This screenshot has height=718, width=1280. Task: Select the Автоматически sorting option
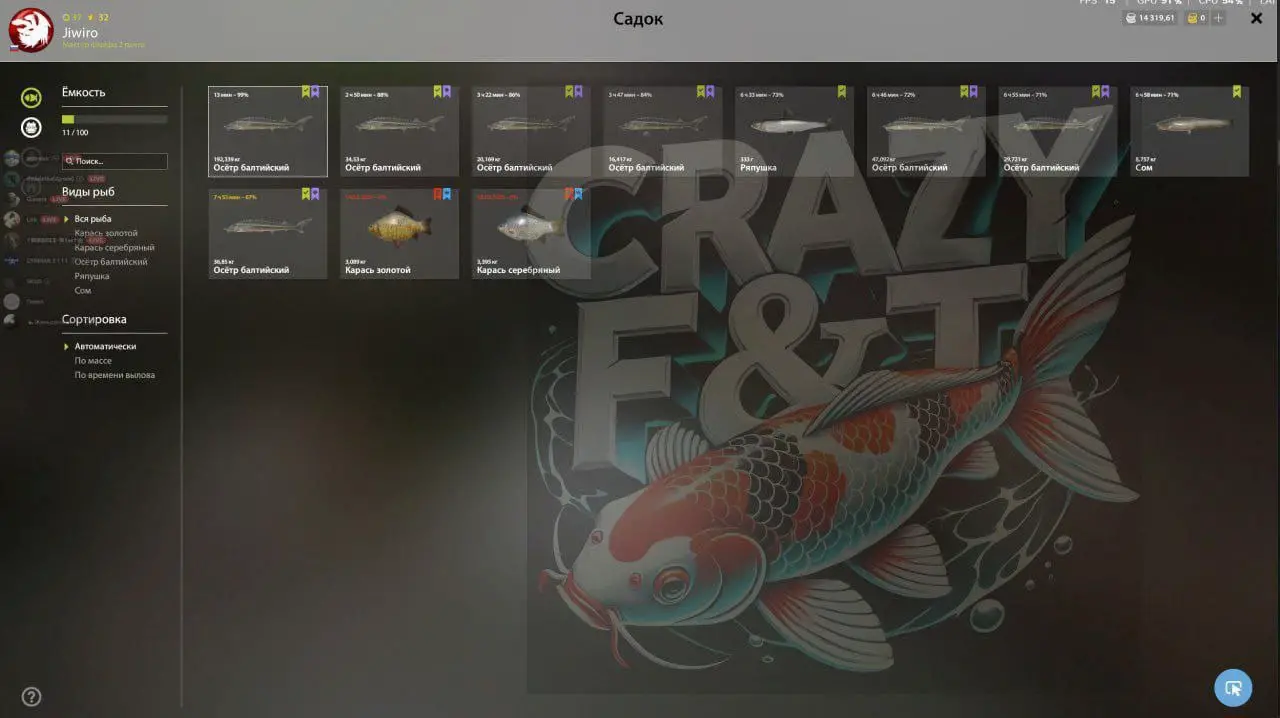pyautogui.click(x=105, y=346)
